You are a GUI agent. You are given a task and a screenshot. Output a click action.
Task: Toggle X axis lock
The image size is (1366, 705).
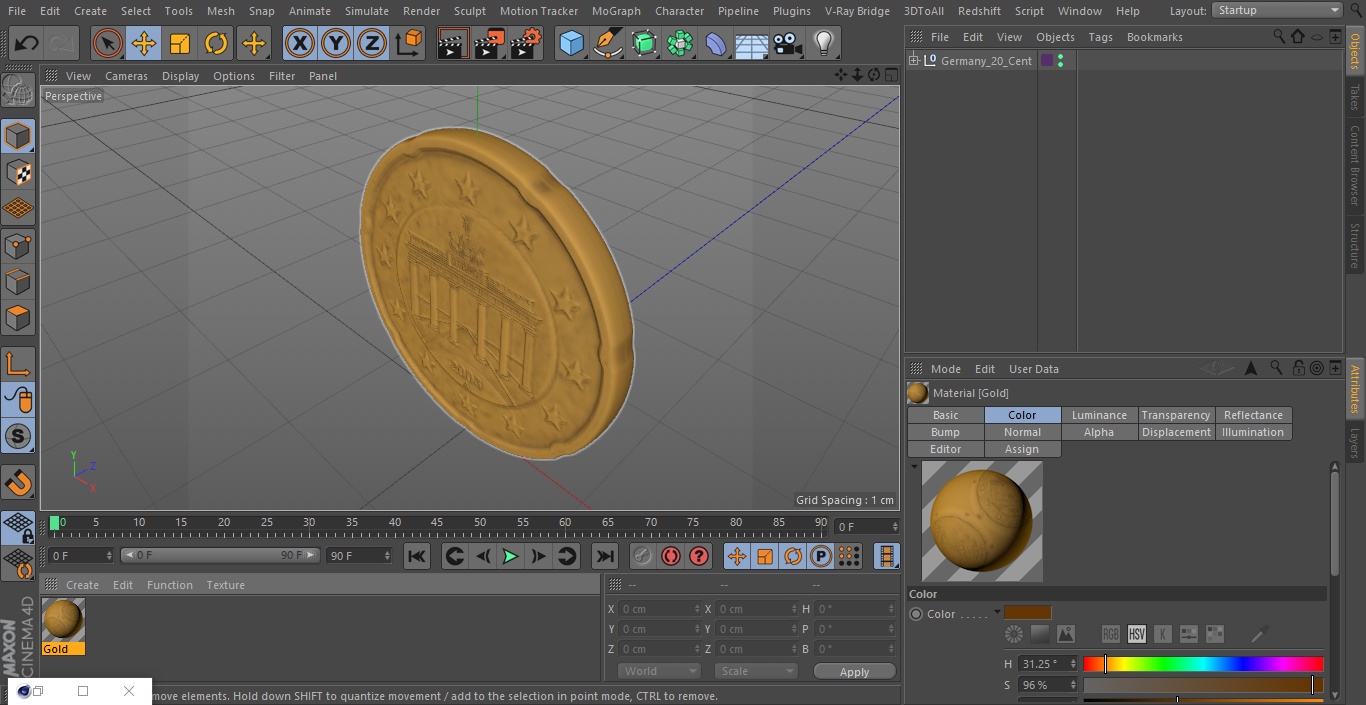299,43
